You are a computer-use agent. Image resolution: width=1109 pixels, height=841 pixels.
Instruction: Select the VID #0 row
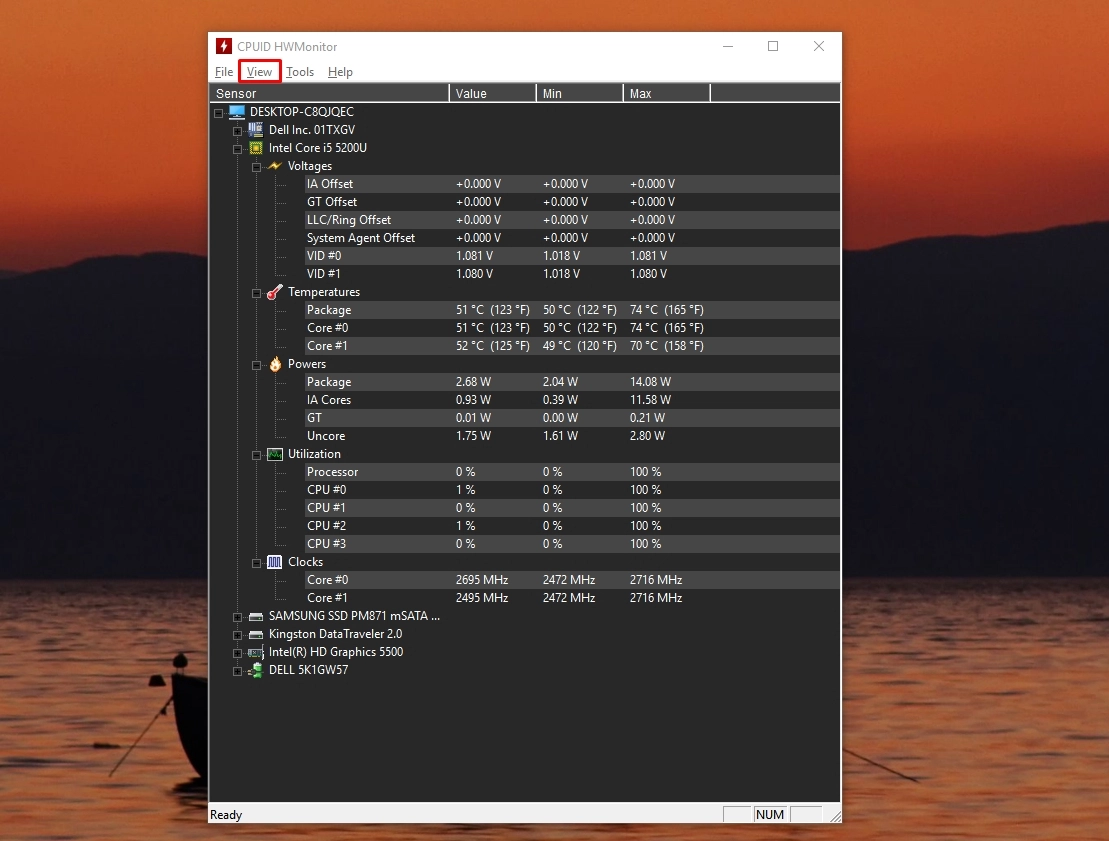point(572,255)
